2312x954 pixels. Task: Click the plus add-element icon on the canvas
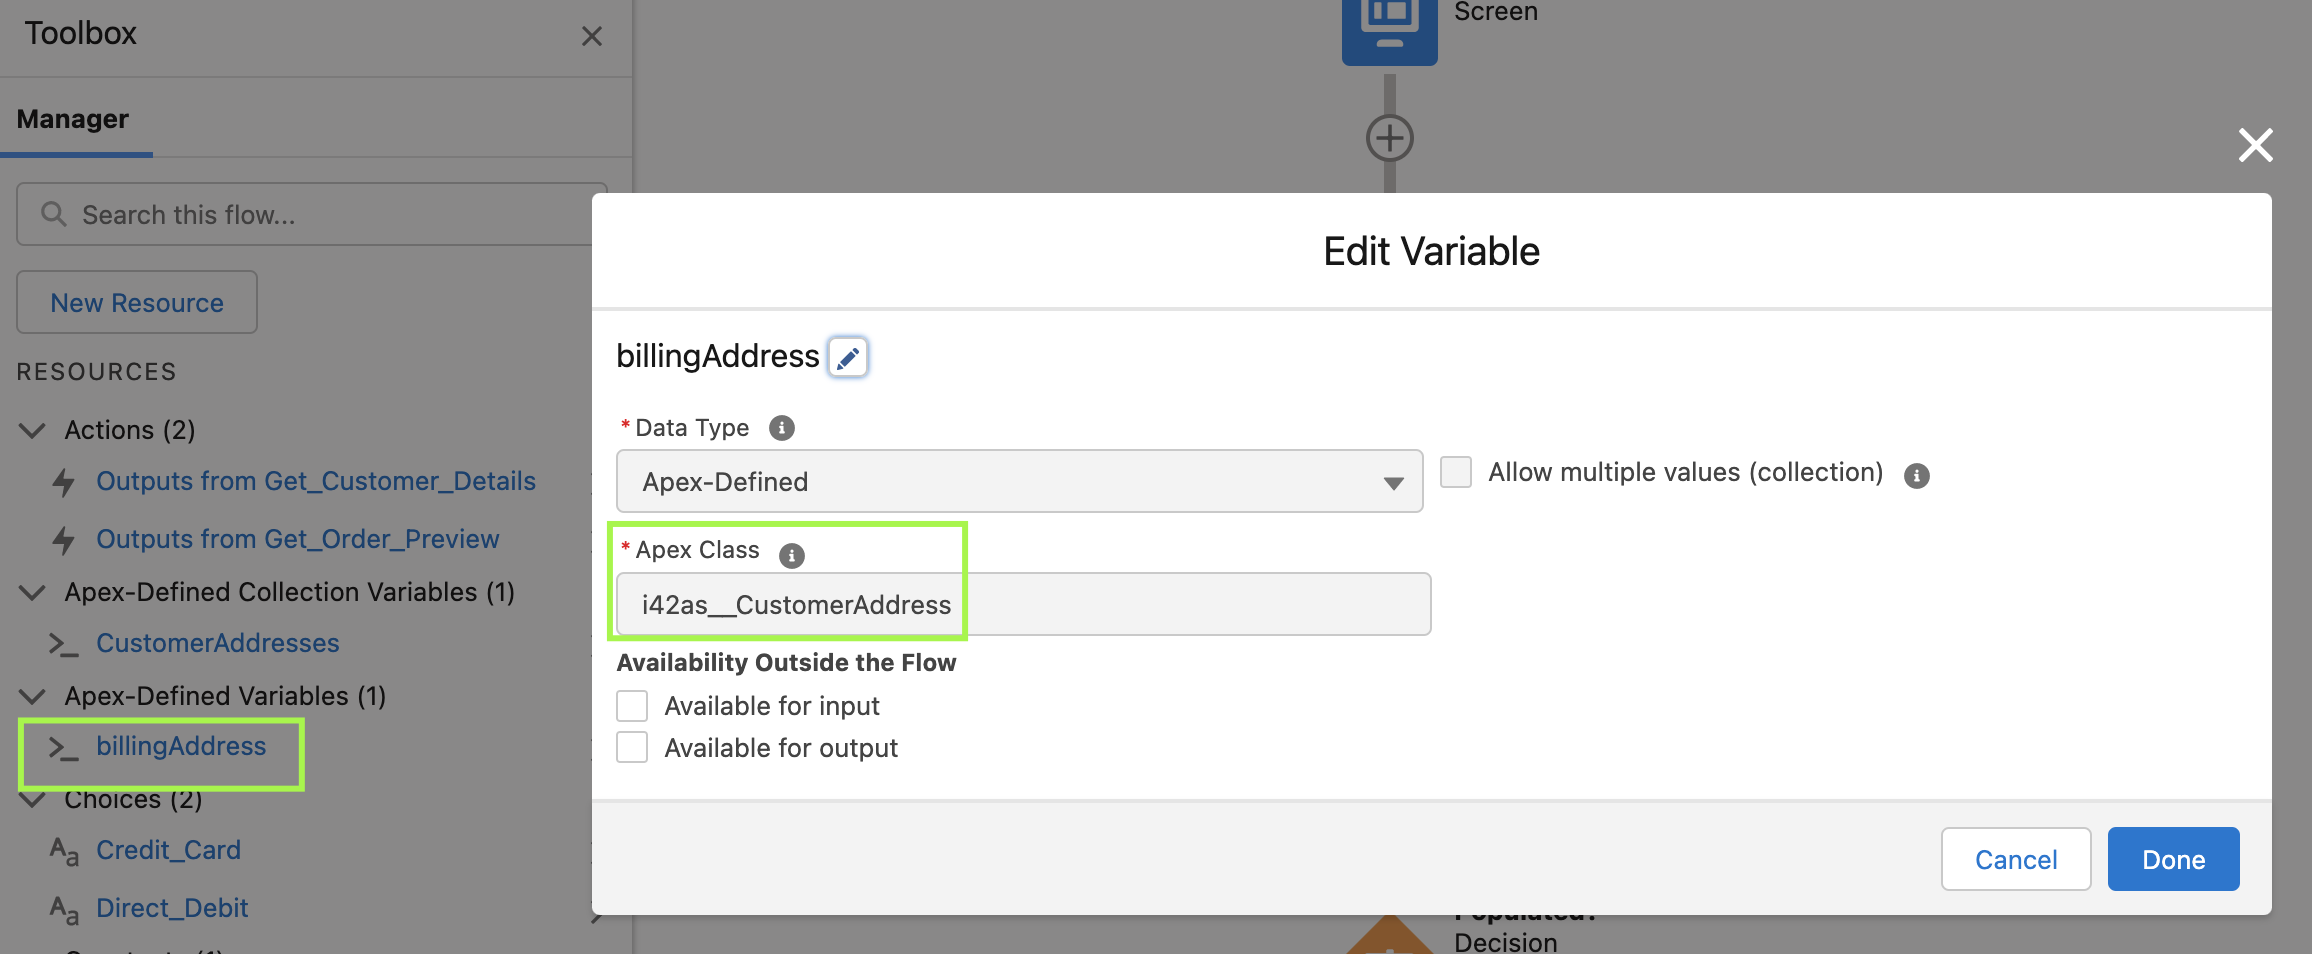[1390, 138]
